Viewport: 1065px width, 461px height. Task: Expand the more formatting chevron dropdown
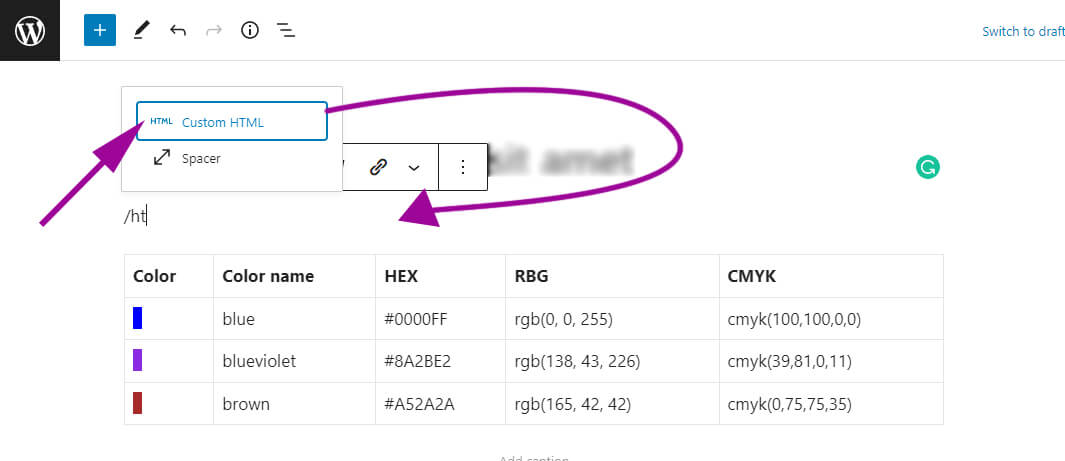(x=414, y=168)
